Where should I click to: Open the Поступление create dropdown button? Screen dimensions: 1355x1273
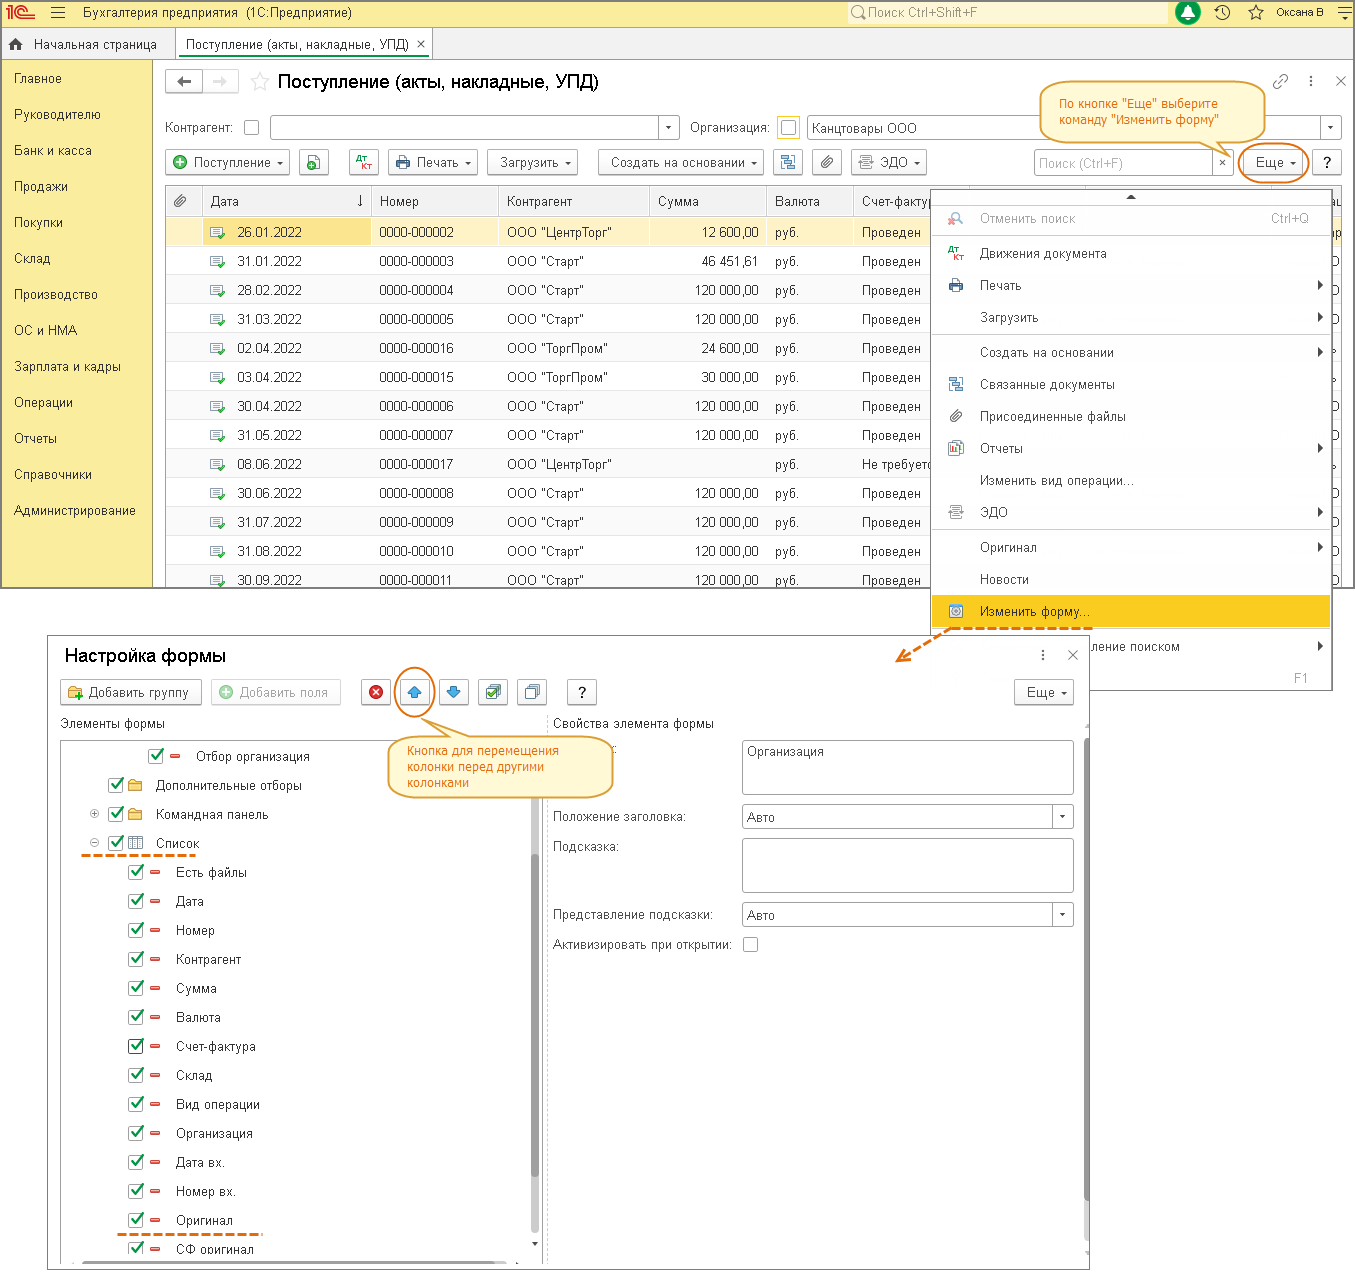pos(228,163)
